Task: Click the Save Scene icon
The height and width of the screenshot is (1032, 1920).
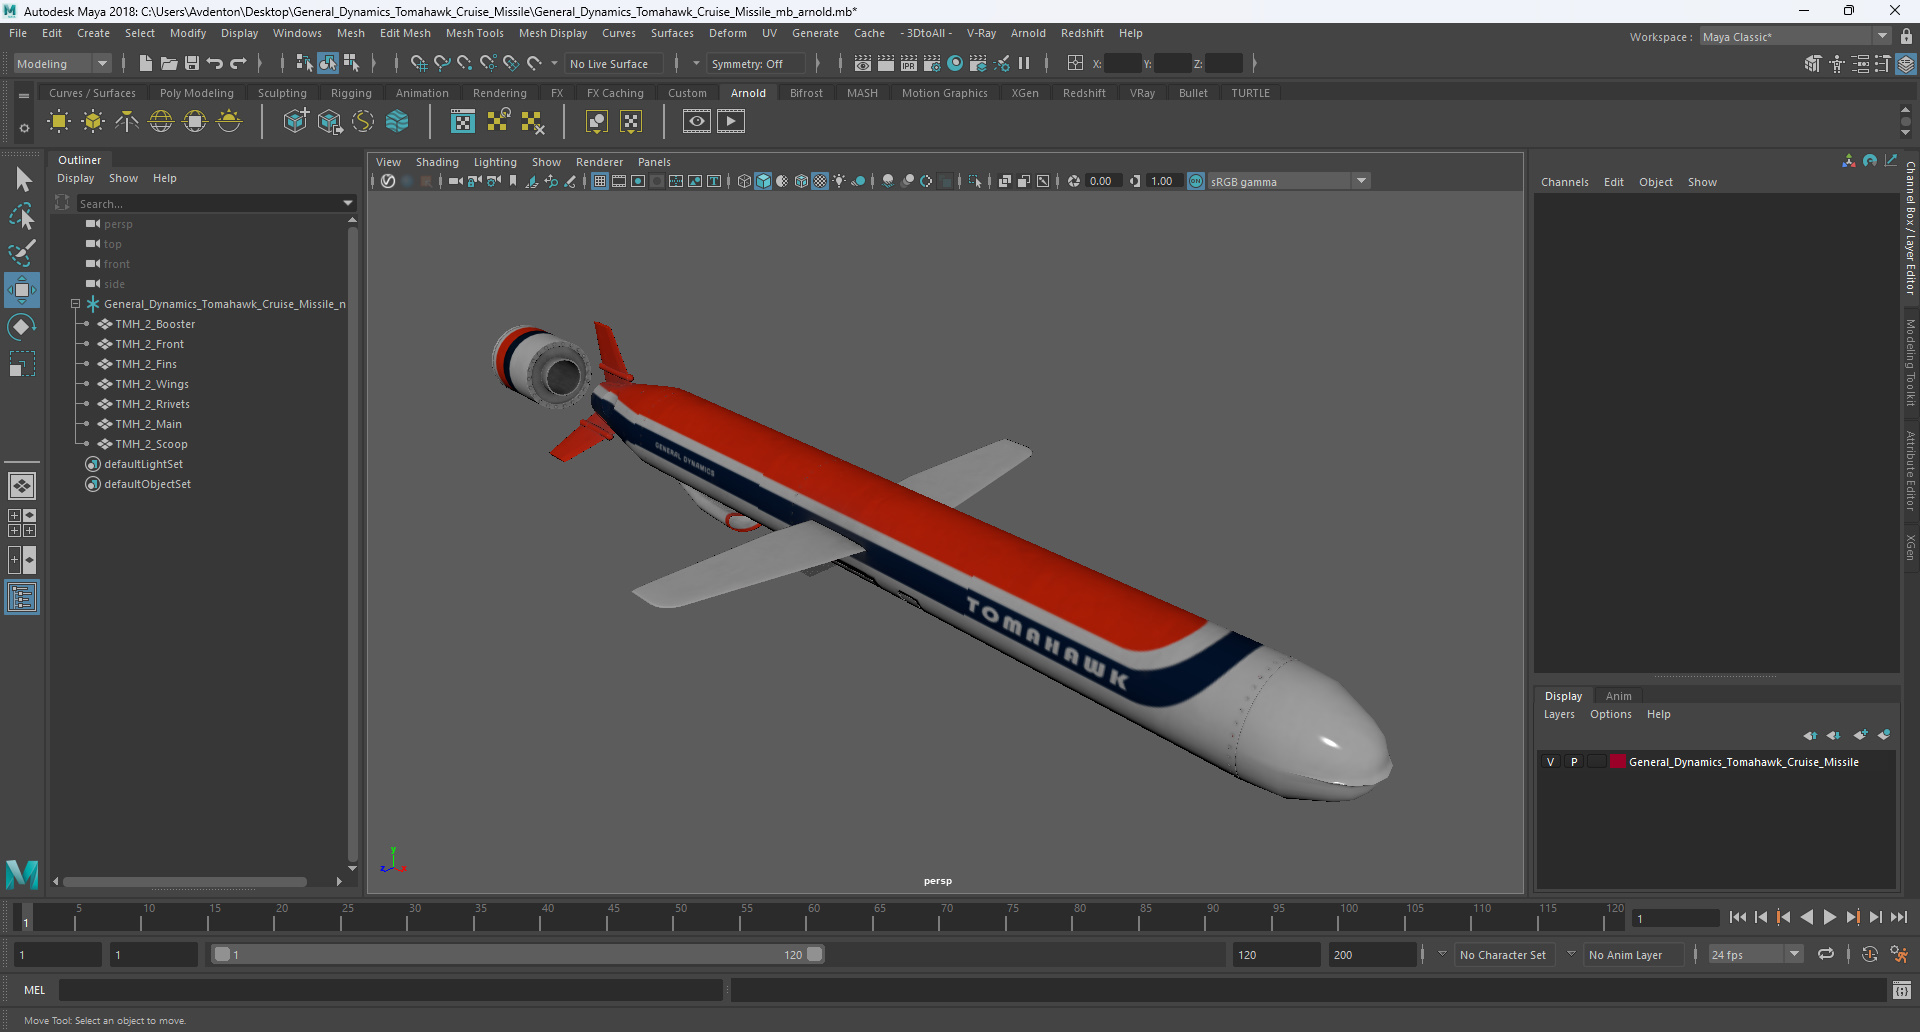Action: coord(192,63)
